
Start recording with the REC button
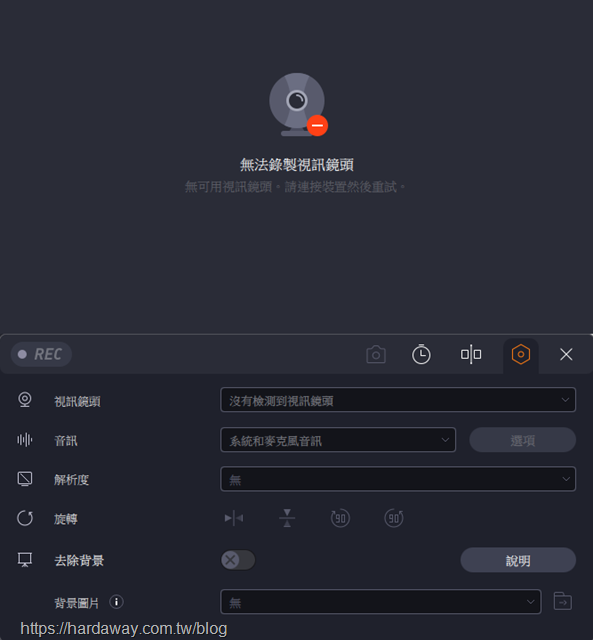point(41,354)
